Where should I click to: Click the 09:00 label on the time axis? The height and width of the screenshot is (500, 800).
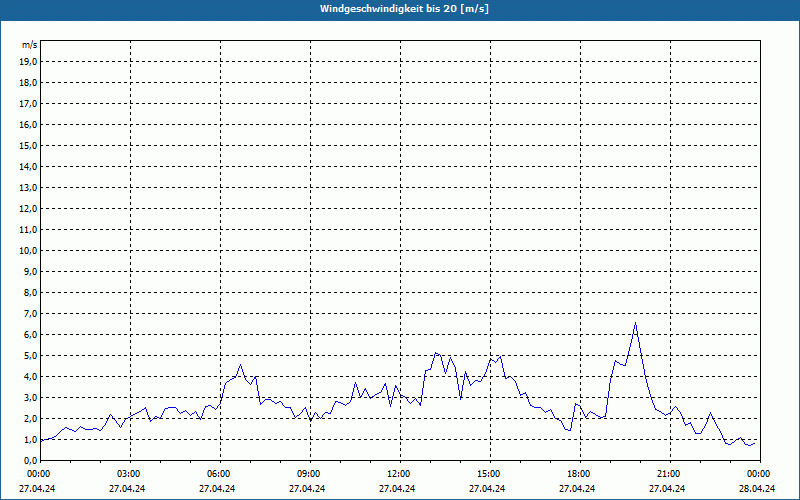tap(309, 474)
